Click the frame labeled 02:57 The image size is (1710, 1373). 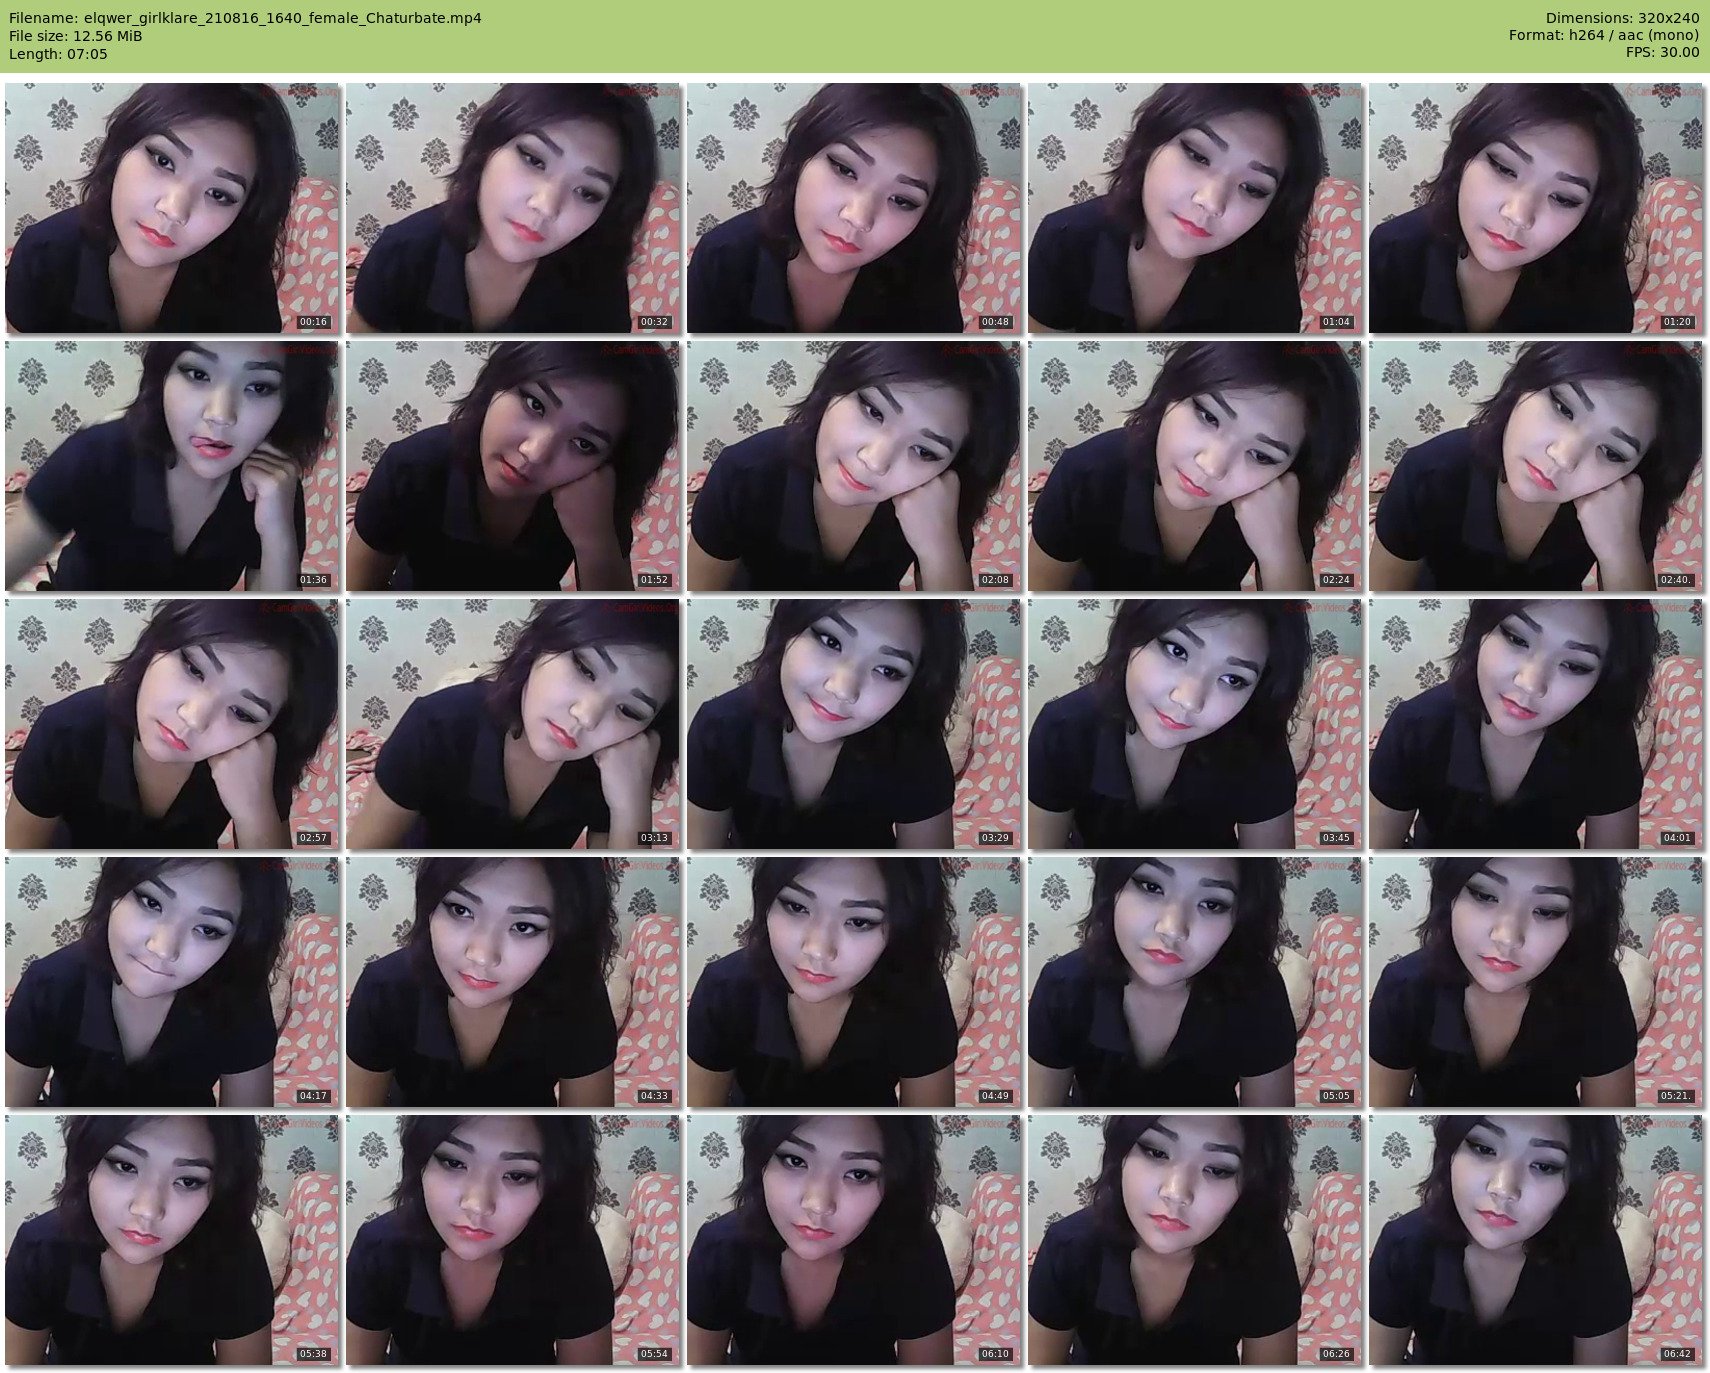172,724
